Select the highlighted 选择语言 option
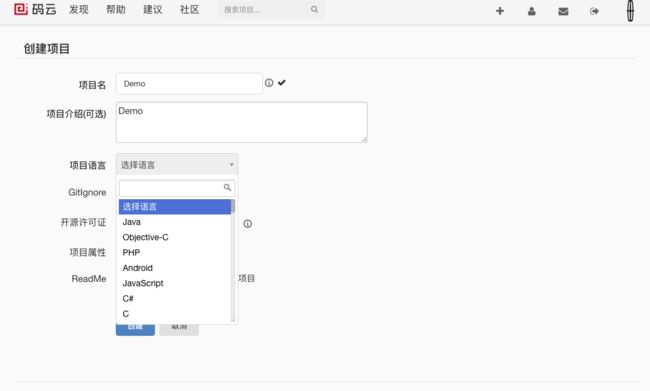This screenshot has width=650, height=391. tap(175, 207)
